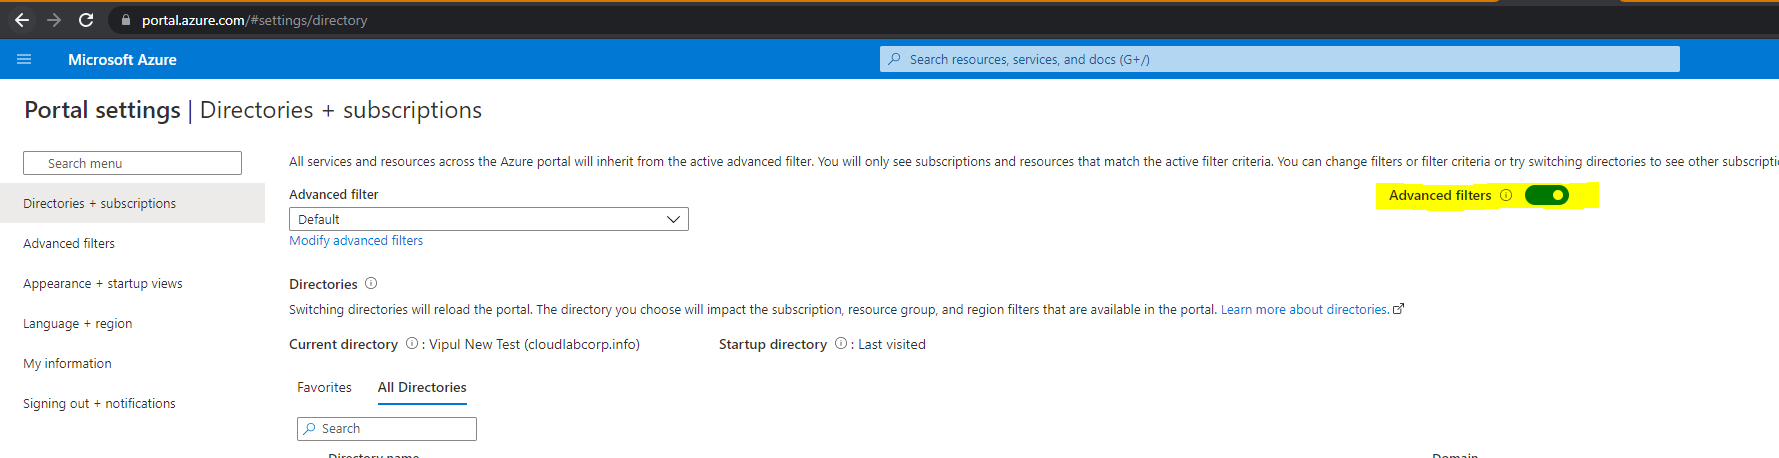Click the Microsoft Azure home title
This screenshot has height=458, width=1779.
[122, 59]
